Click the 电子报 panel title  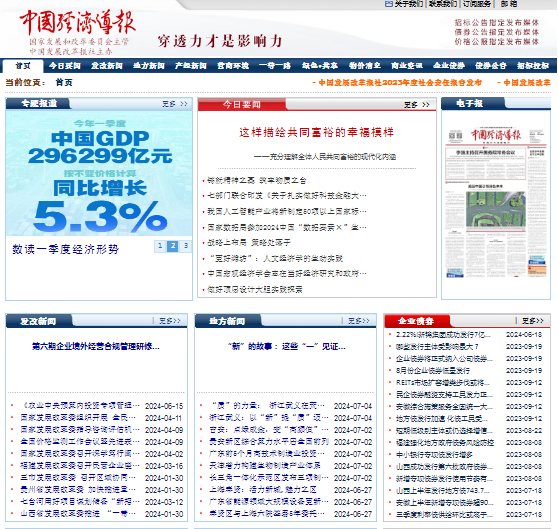pyautogui.click(x=469, y=104)
